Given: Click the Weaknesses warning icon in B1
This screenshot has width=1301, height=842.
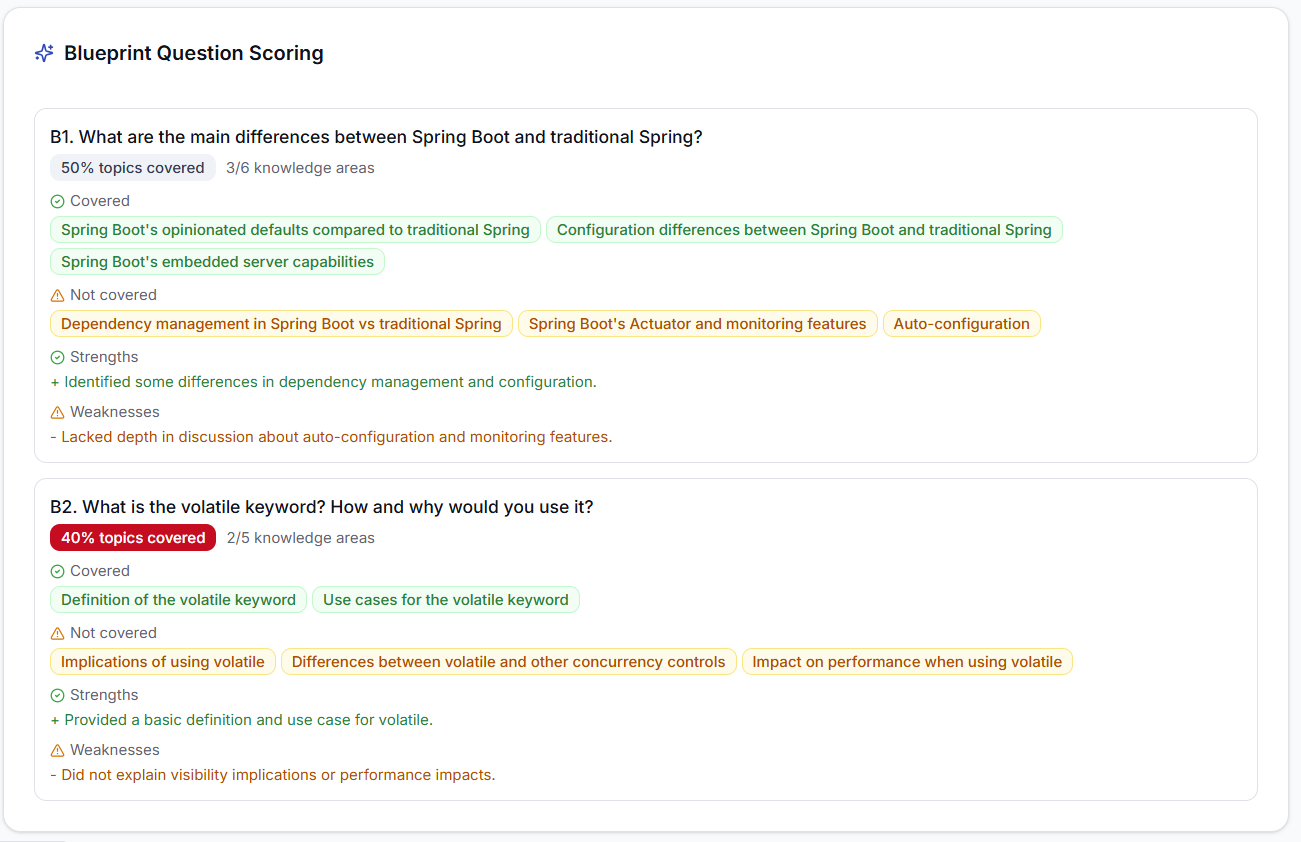Looking at the screenshot, I should [x=57, y=411].
